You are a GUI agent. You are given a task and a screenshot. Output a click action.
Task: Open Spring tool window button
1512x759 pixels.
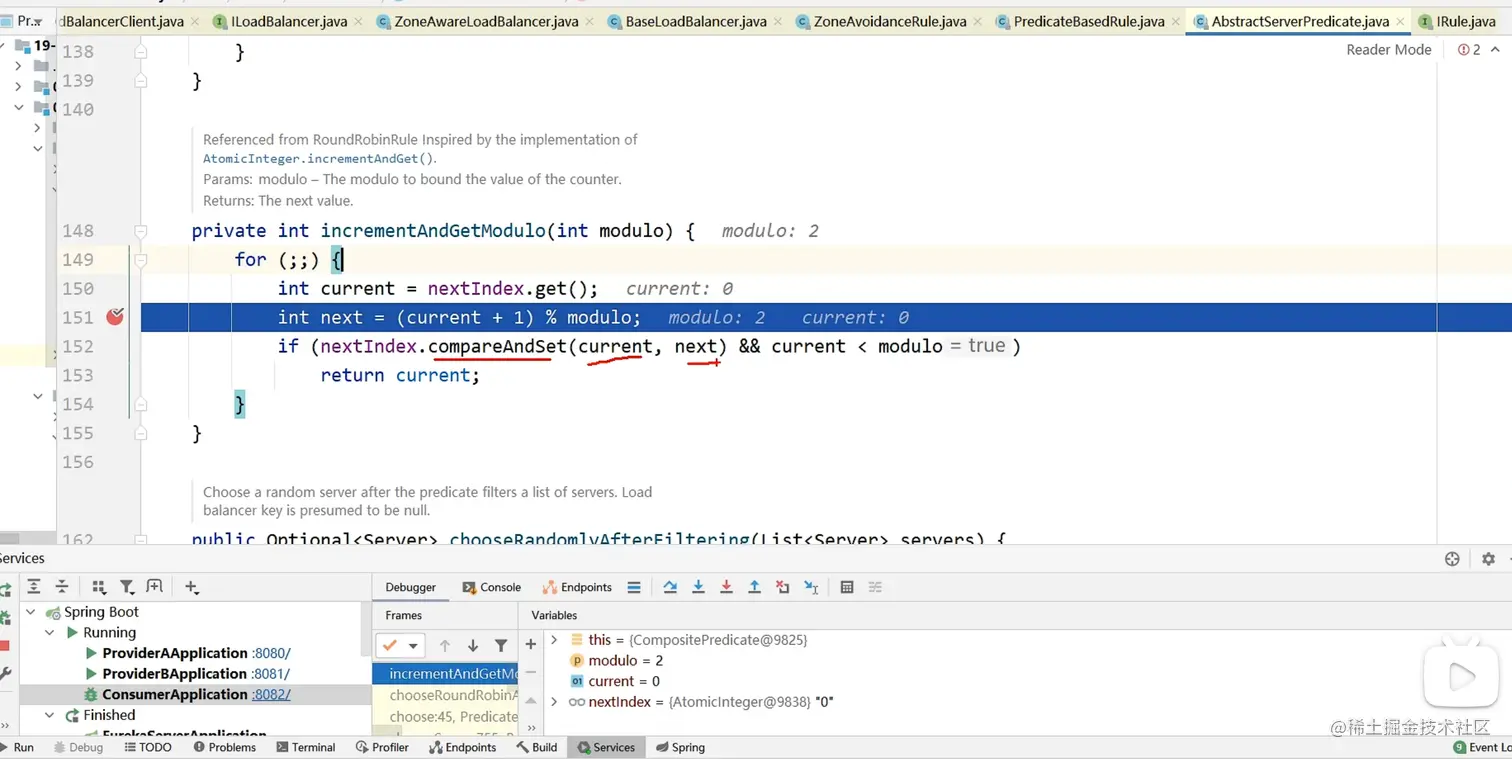click(x=680, y=747)
